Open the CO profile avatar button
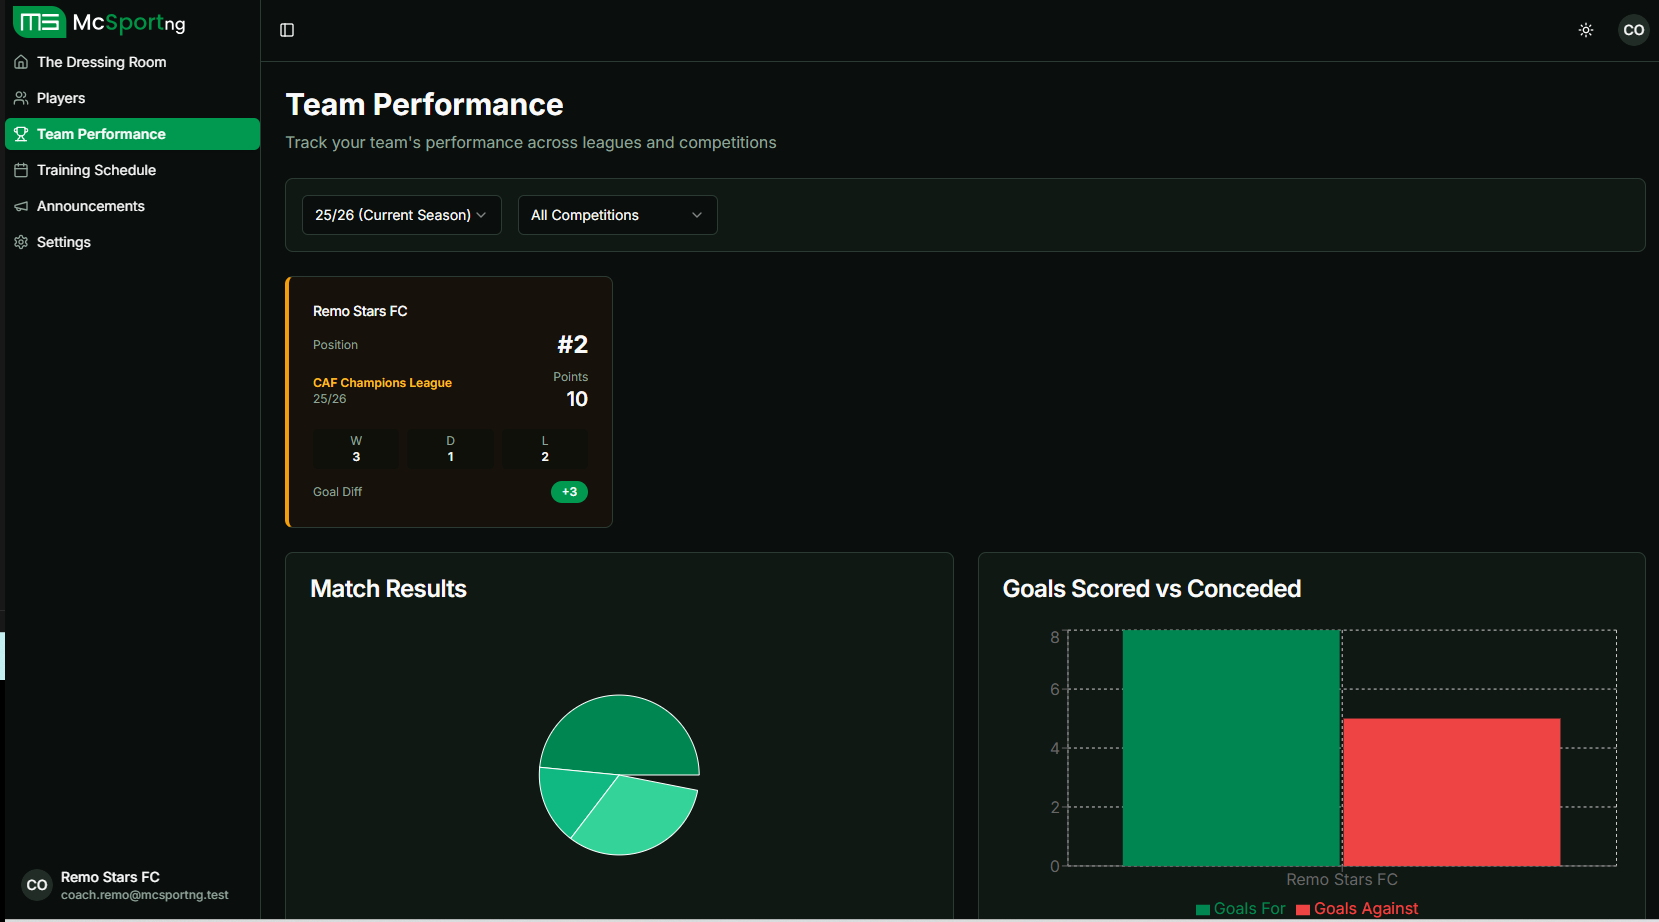 click(x=1633, y=30)
